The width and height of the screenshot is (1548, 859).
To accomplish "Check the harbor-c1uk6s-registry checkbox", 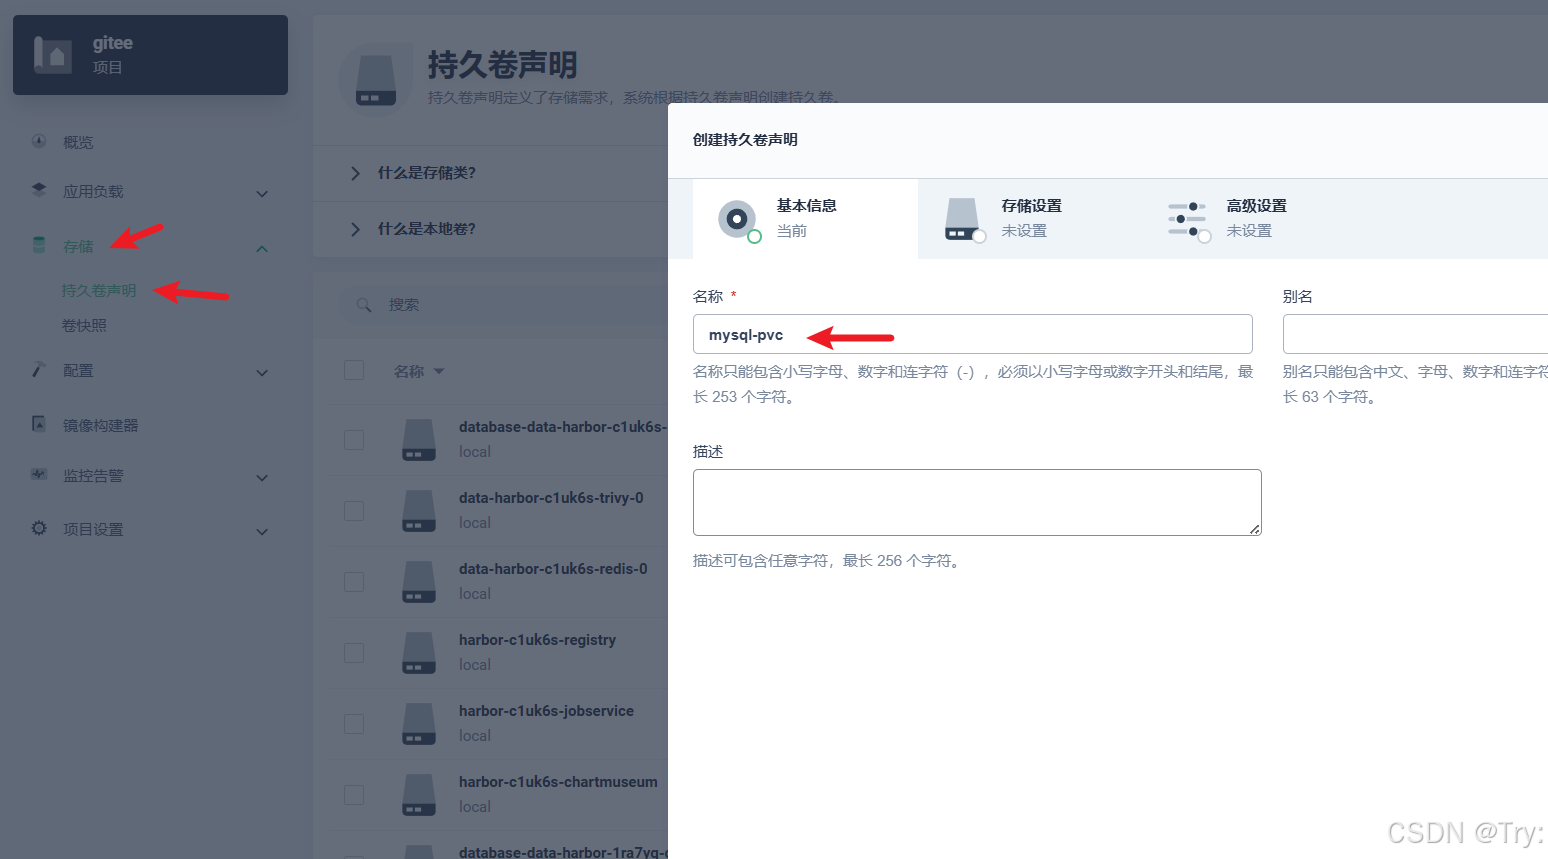I will [354, 652].
